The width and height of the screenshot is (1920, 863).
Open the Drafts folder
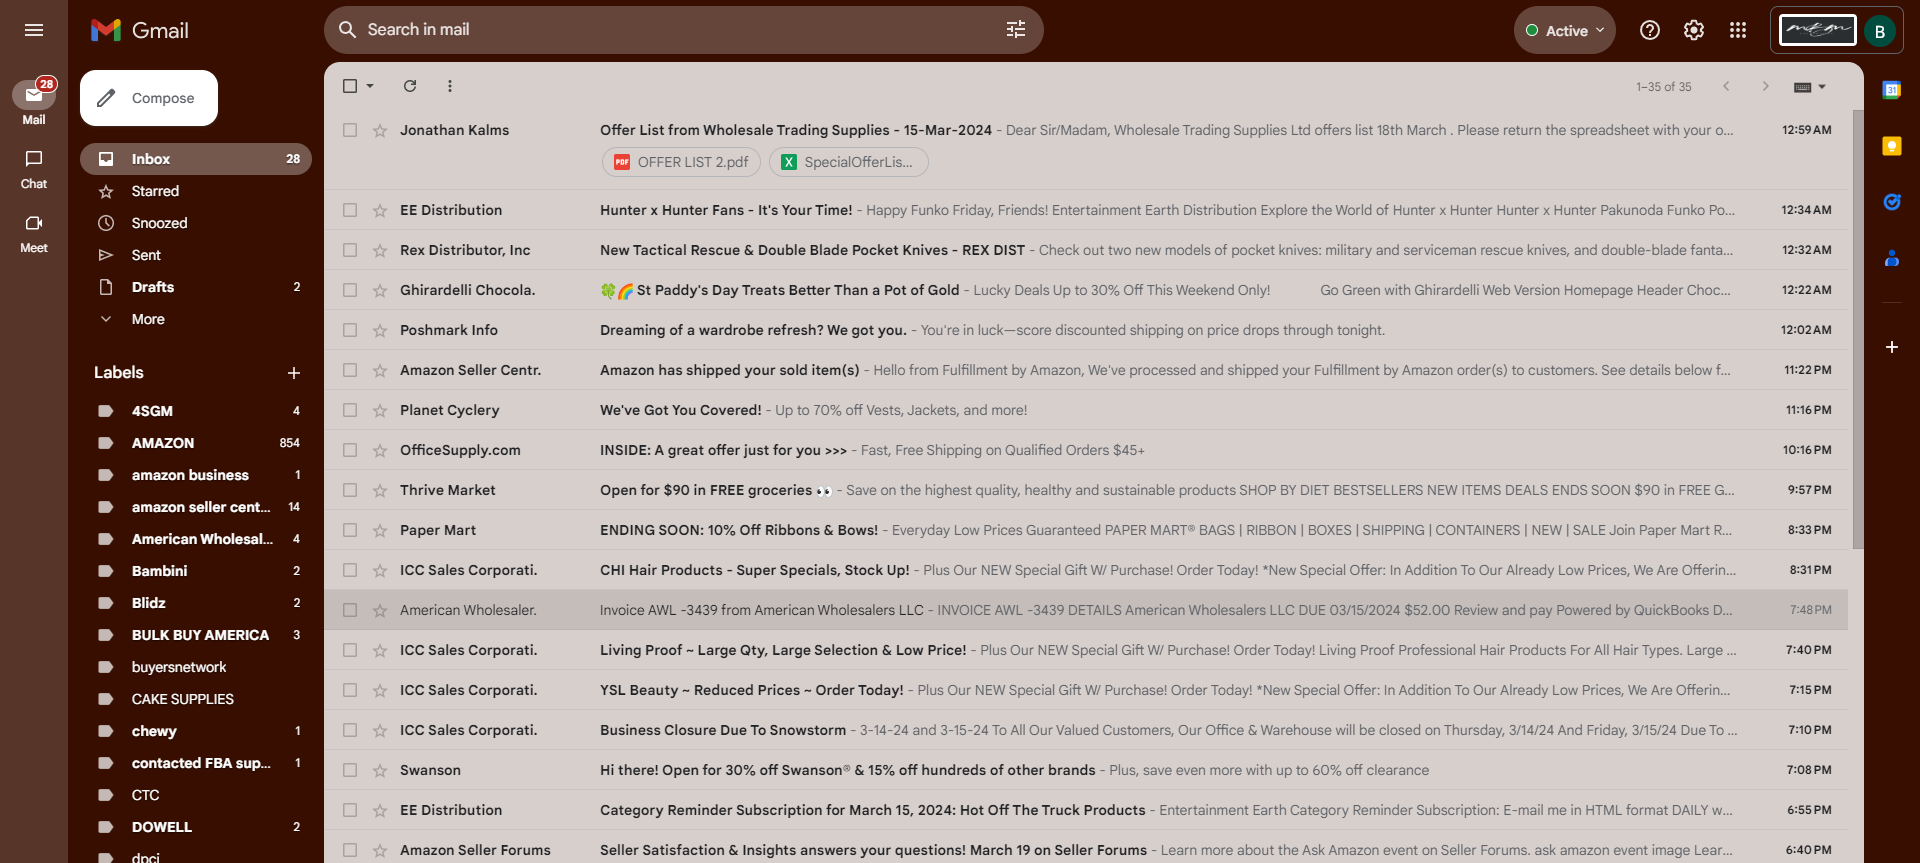(196, 287)
